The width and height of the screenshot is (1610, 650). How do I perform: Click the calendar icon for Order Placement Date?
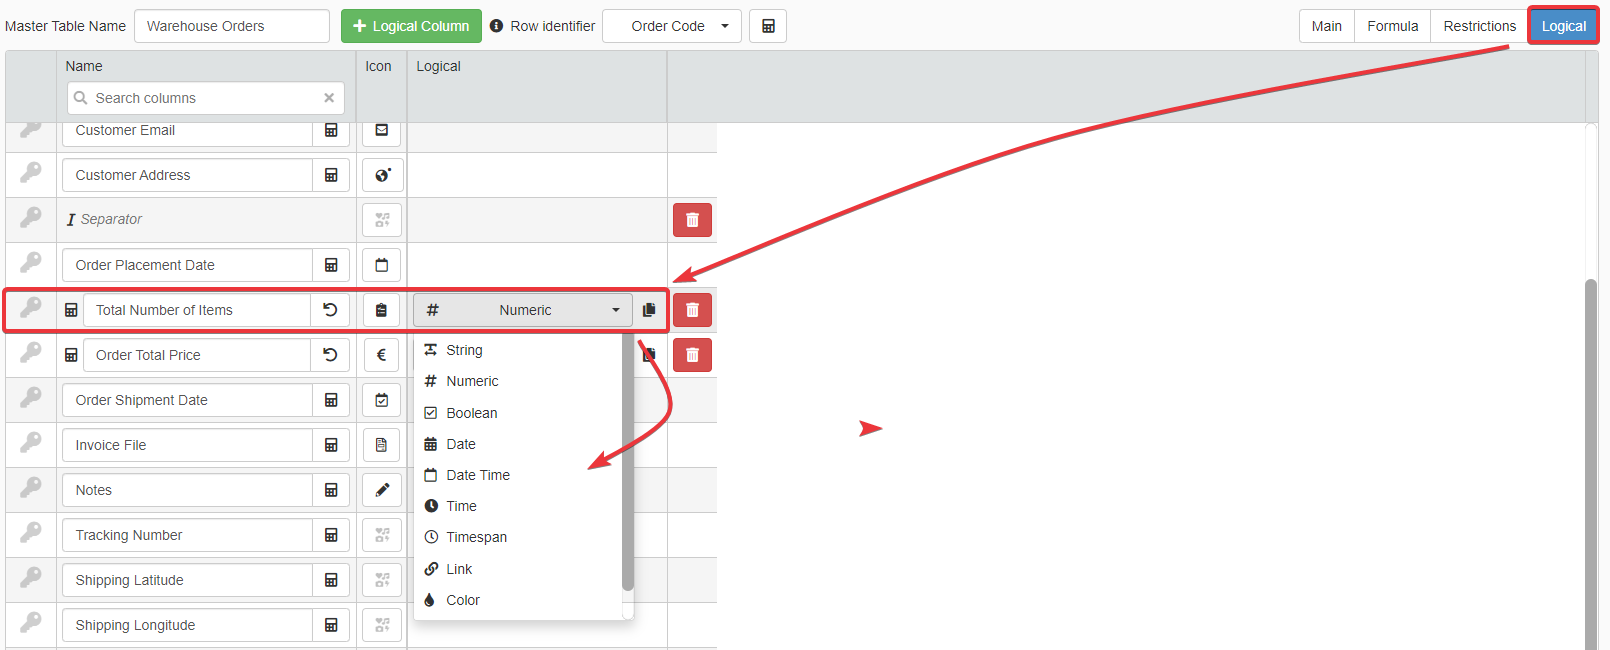click(381, 265)
